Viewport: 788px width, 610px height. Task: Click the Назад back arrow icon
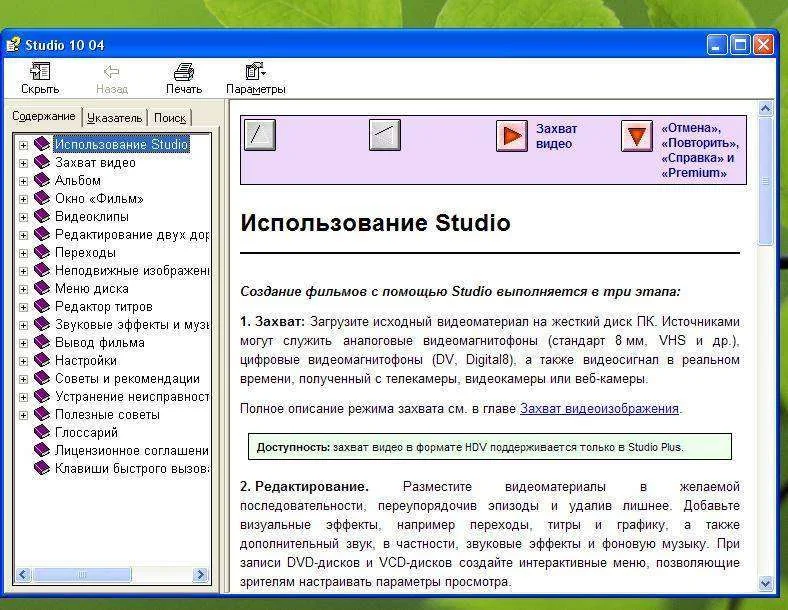click(x=112, y=71)
